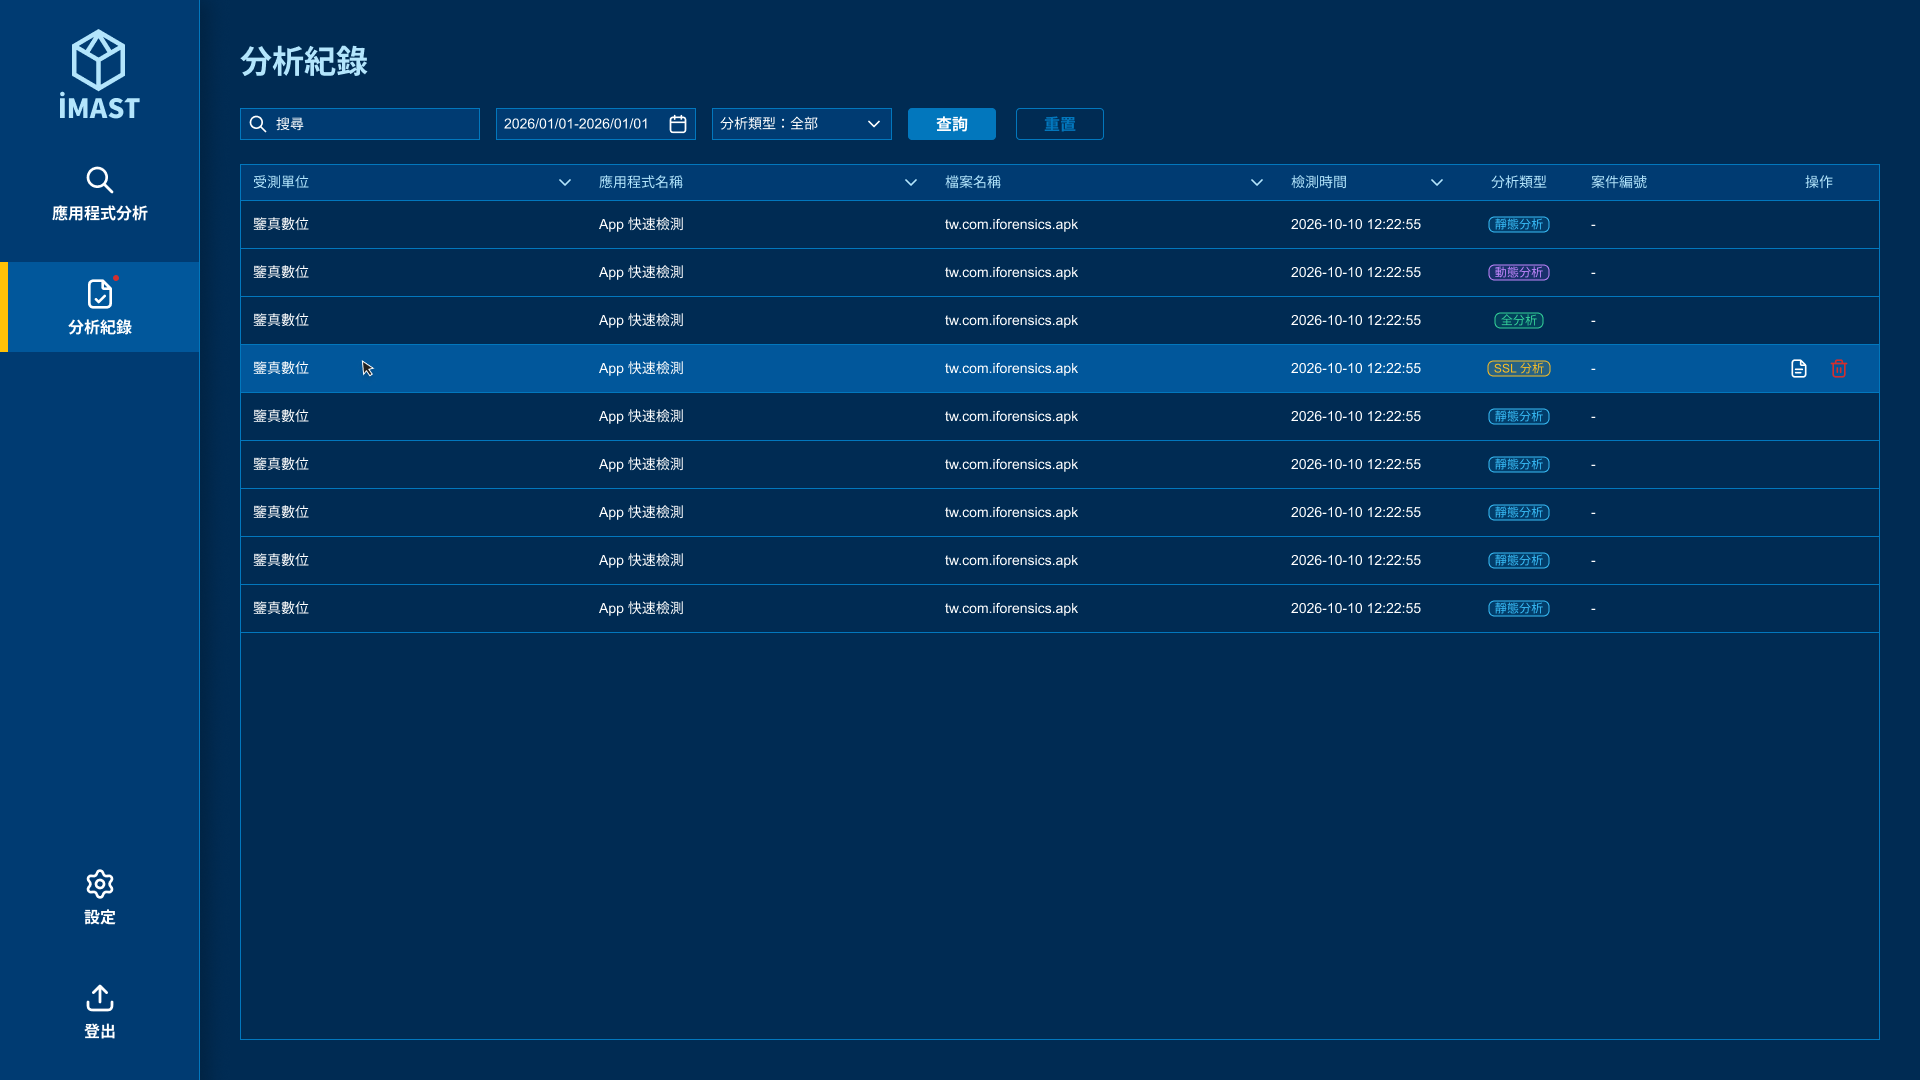Open the calendar date picker icon
1920x1080 pixels.
click(x=678, y=124)
